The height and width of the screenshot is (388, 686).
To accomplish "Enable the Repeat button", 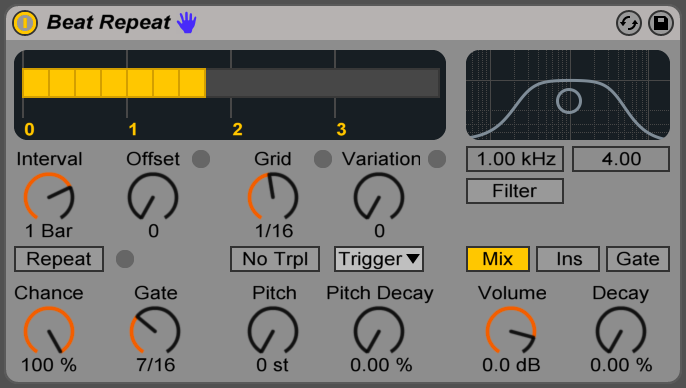I will [59, 259].
